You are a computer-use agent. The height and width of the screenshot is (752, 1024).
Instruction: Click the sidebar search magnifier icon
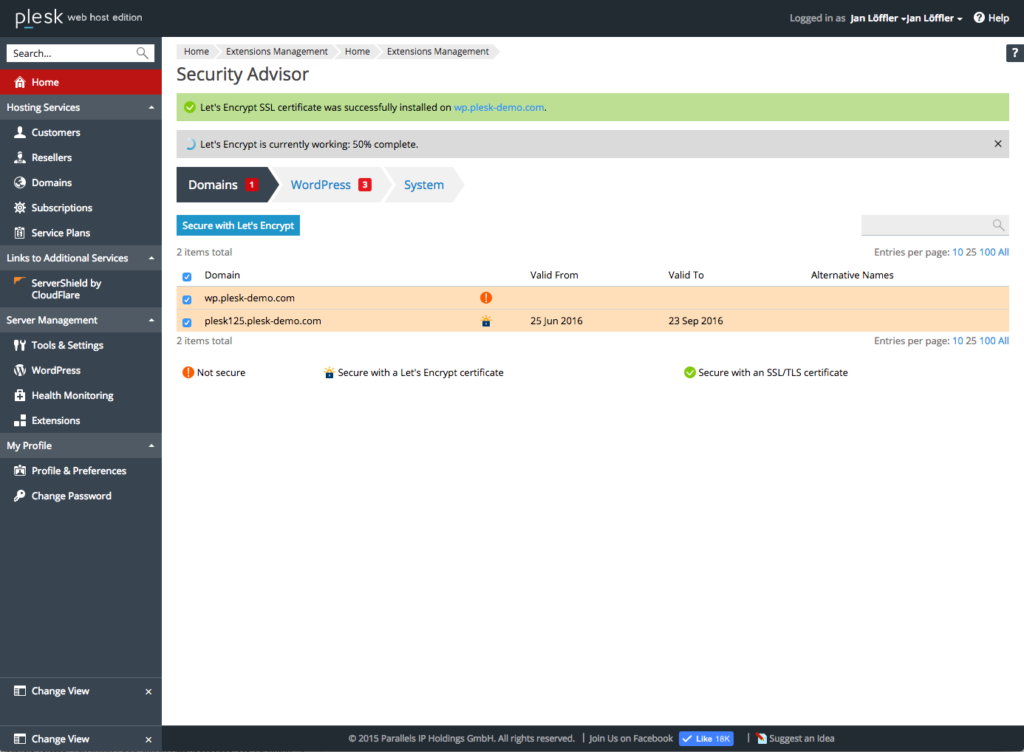coord(142,53)
